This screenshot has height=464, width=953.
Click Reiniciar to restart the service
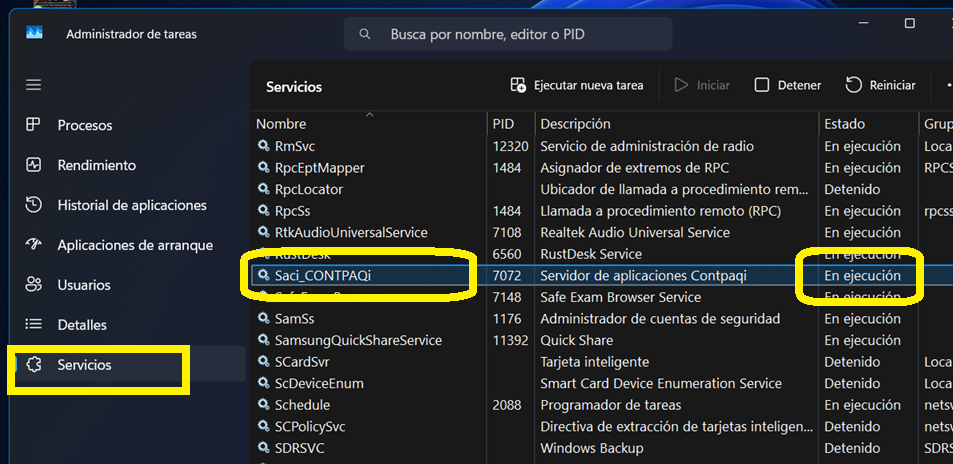(880, 85)
